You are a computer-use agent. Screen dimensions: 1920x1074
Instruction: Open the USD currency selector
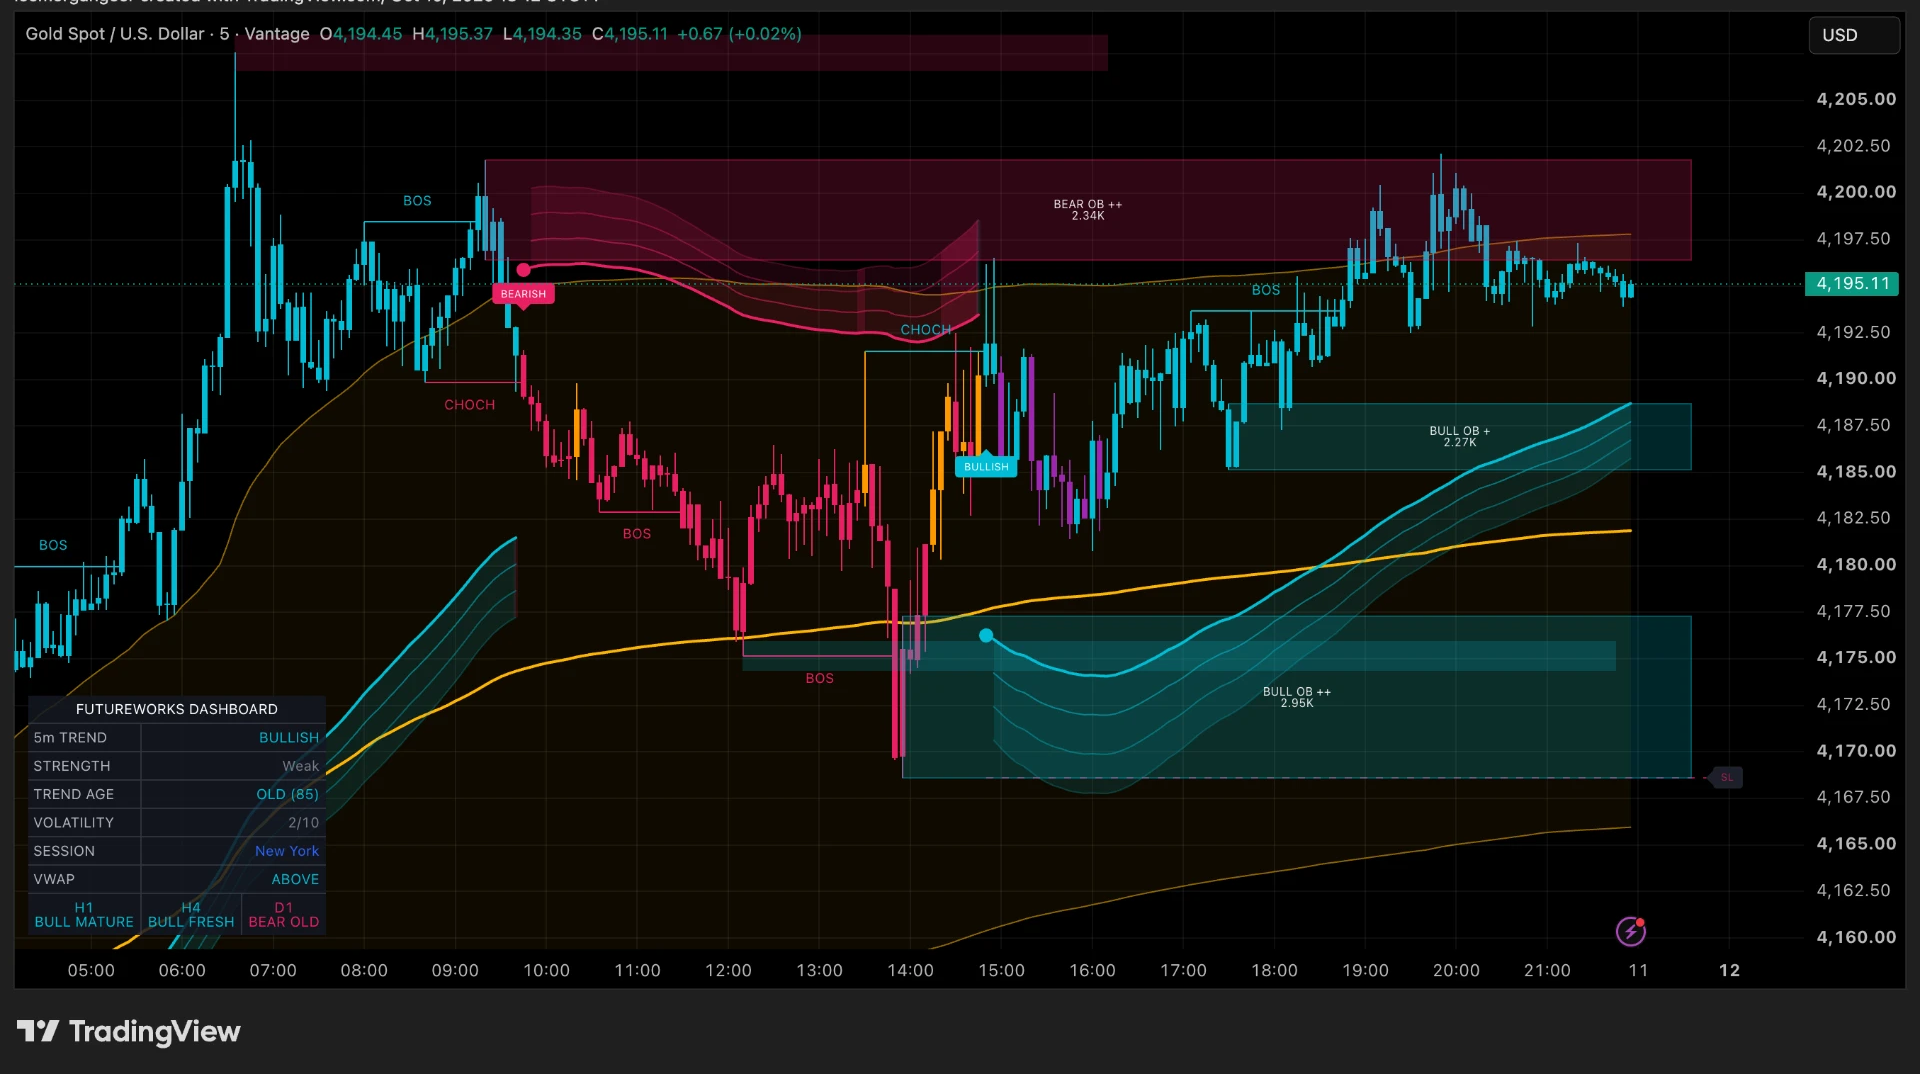[x=1854, y=35]
